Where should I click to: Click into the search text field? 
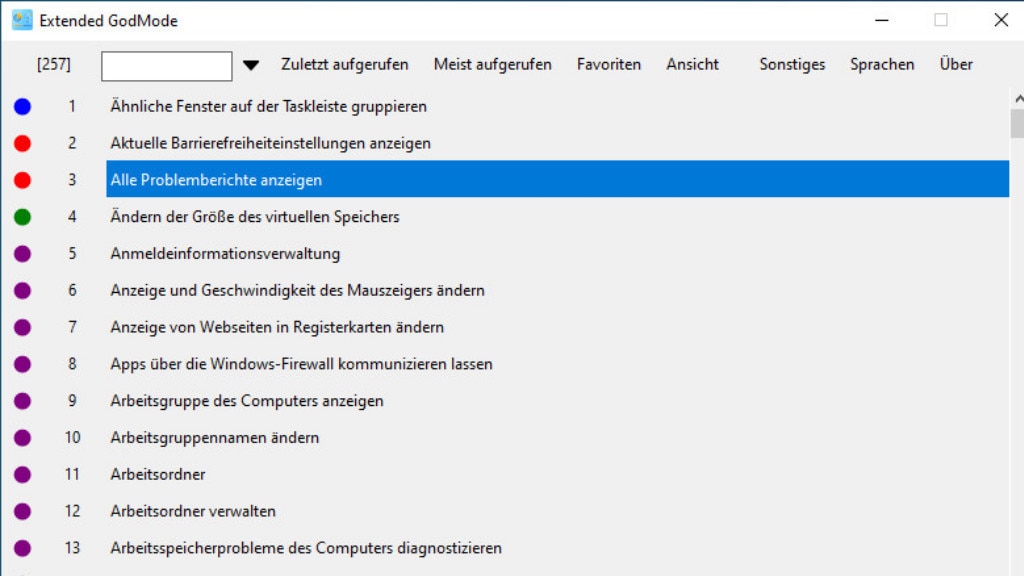coord(167,66)
